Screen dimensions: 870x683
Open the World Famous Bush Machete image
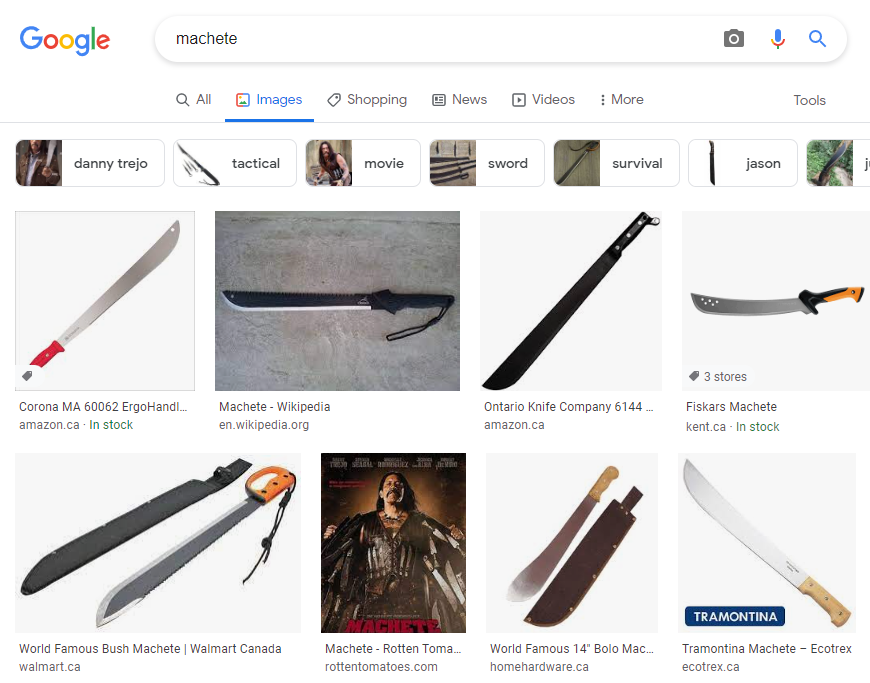point(158,543)
